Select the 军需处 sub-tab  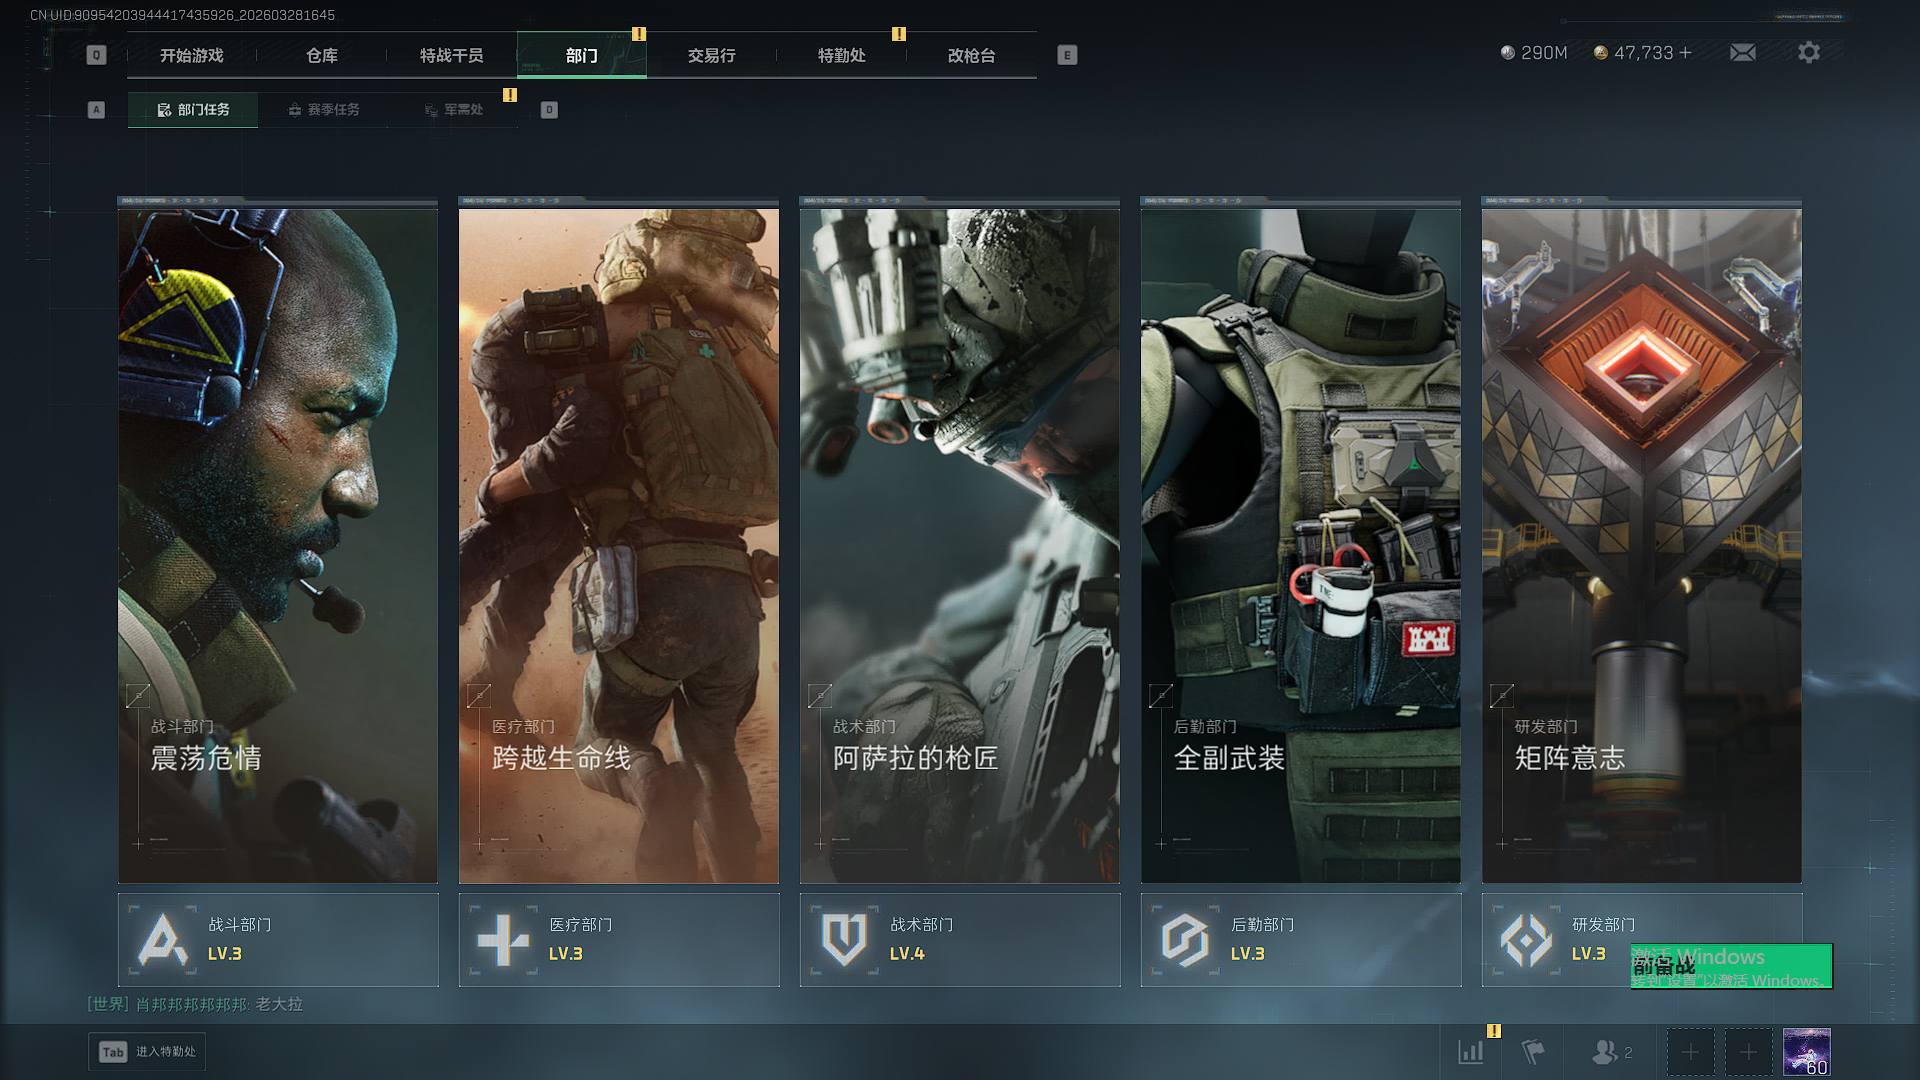point(453,110)
